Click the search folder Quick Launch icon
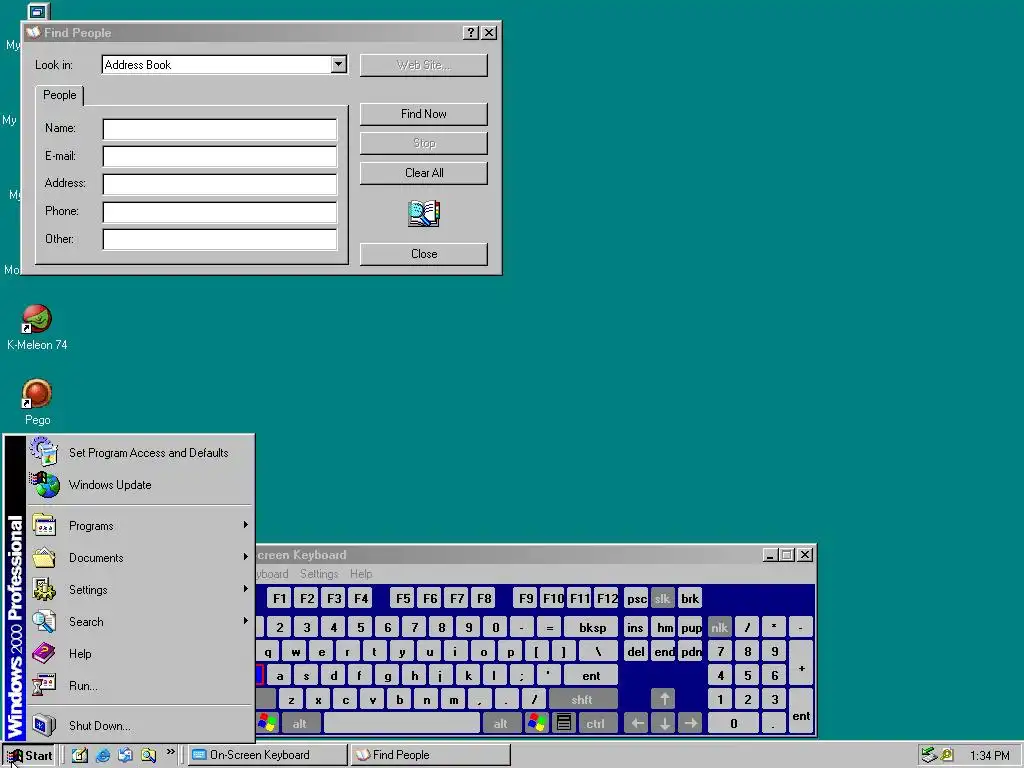 (x=148, y=755)
